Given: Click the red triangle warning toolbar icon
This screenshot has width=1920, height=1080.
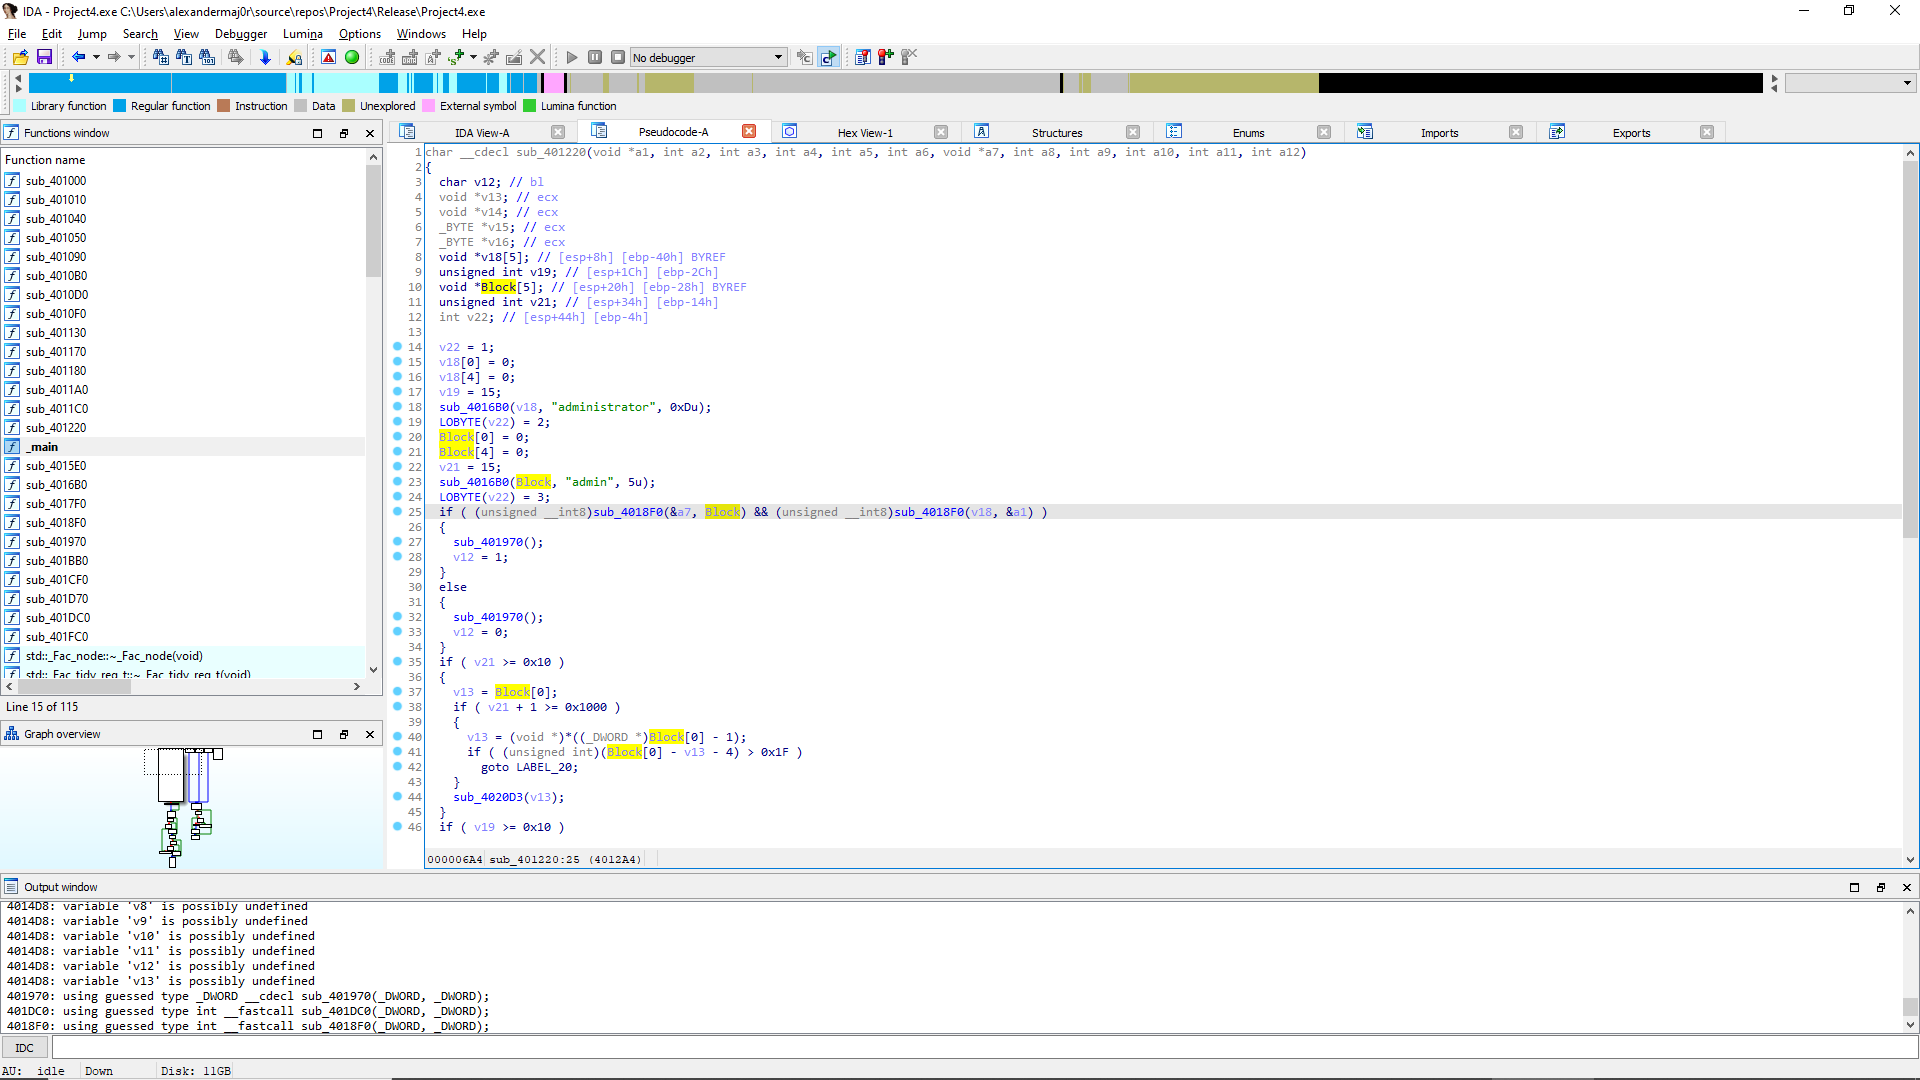Looking at the screenshot, I should pos(328,57).
